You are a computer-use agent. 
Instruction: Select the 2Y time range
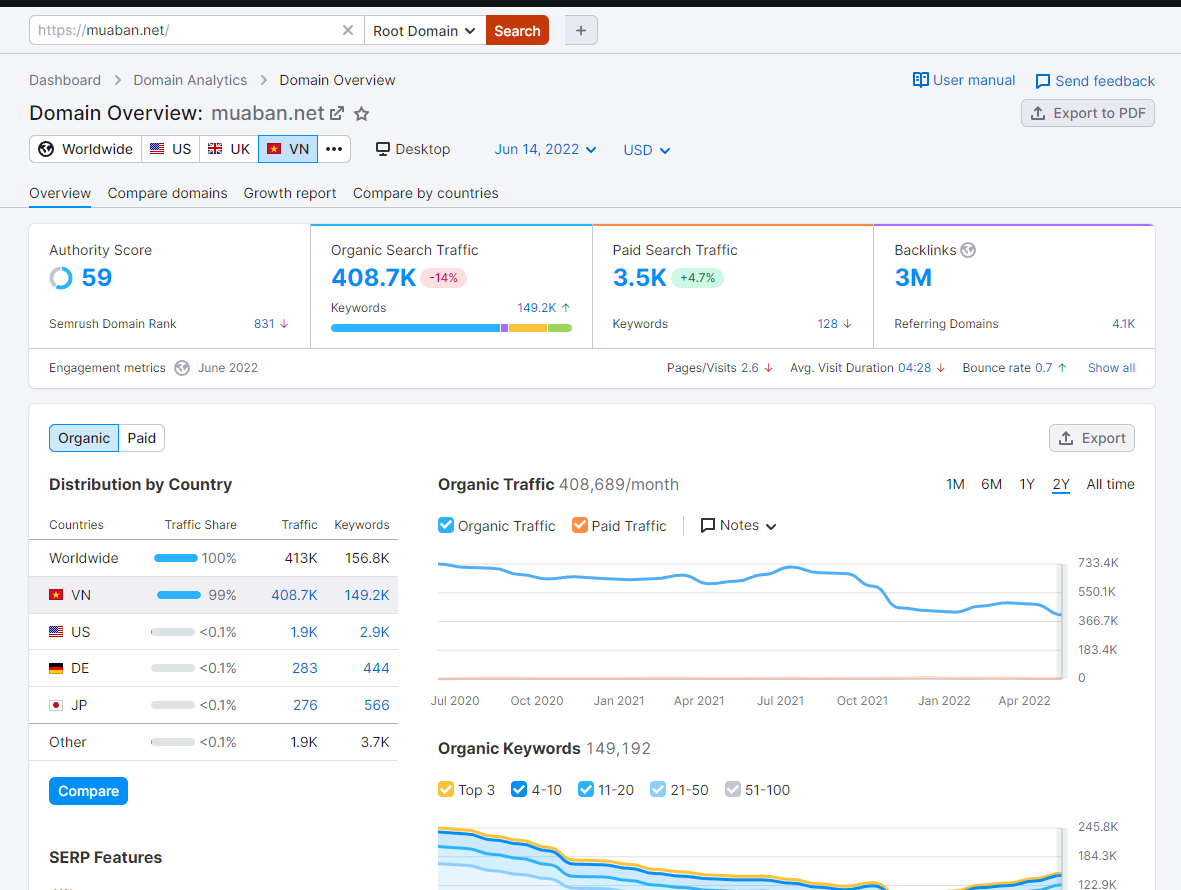1060,484
